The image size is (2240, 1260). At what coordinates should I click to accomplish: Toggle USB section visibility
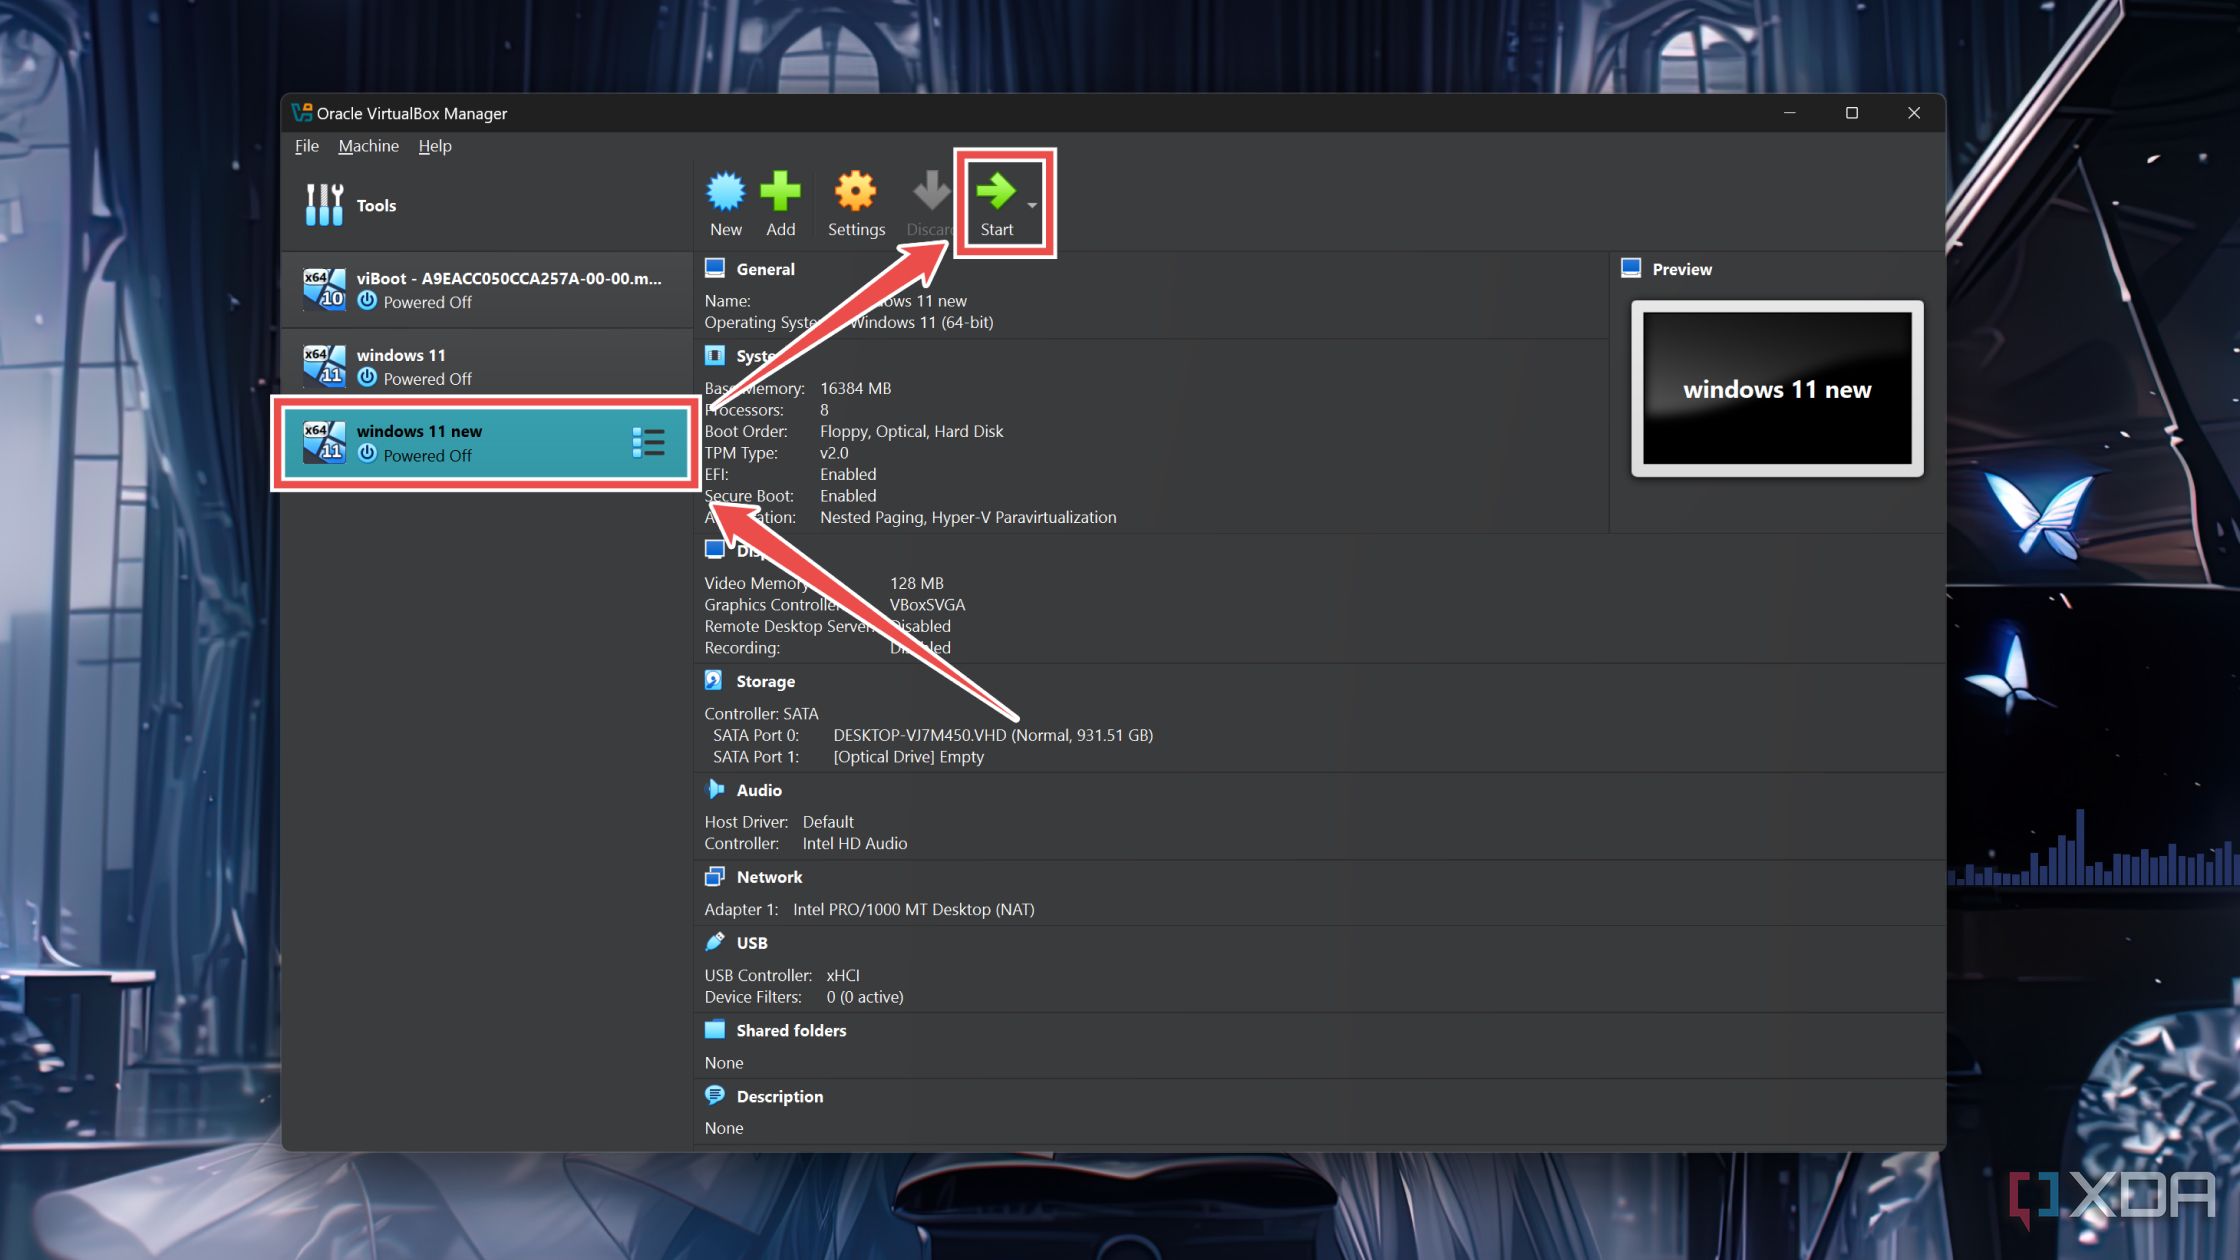coord(751,942)
